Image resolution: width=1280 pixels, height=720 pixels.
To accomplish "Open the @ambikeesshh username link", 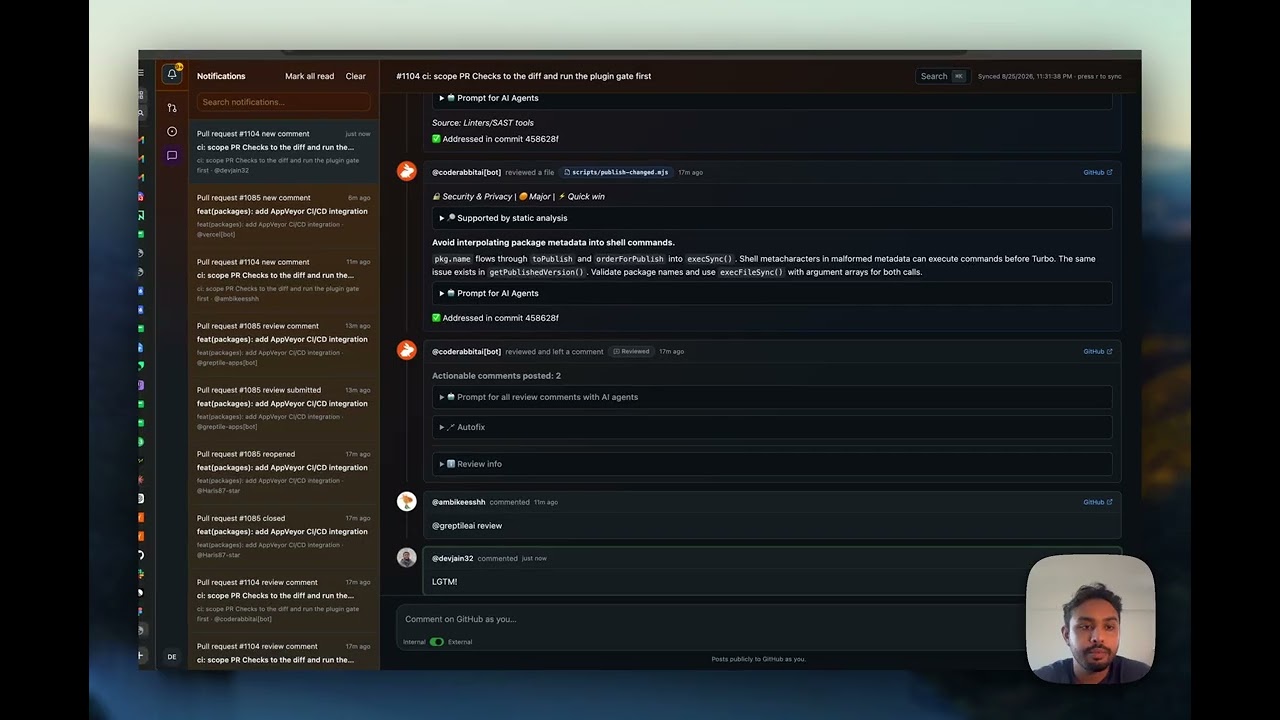I will pyautogui.click(x=458, y=502).
